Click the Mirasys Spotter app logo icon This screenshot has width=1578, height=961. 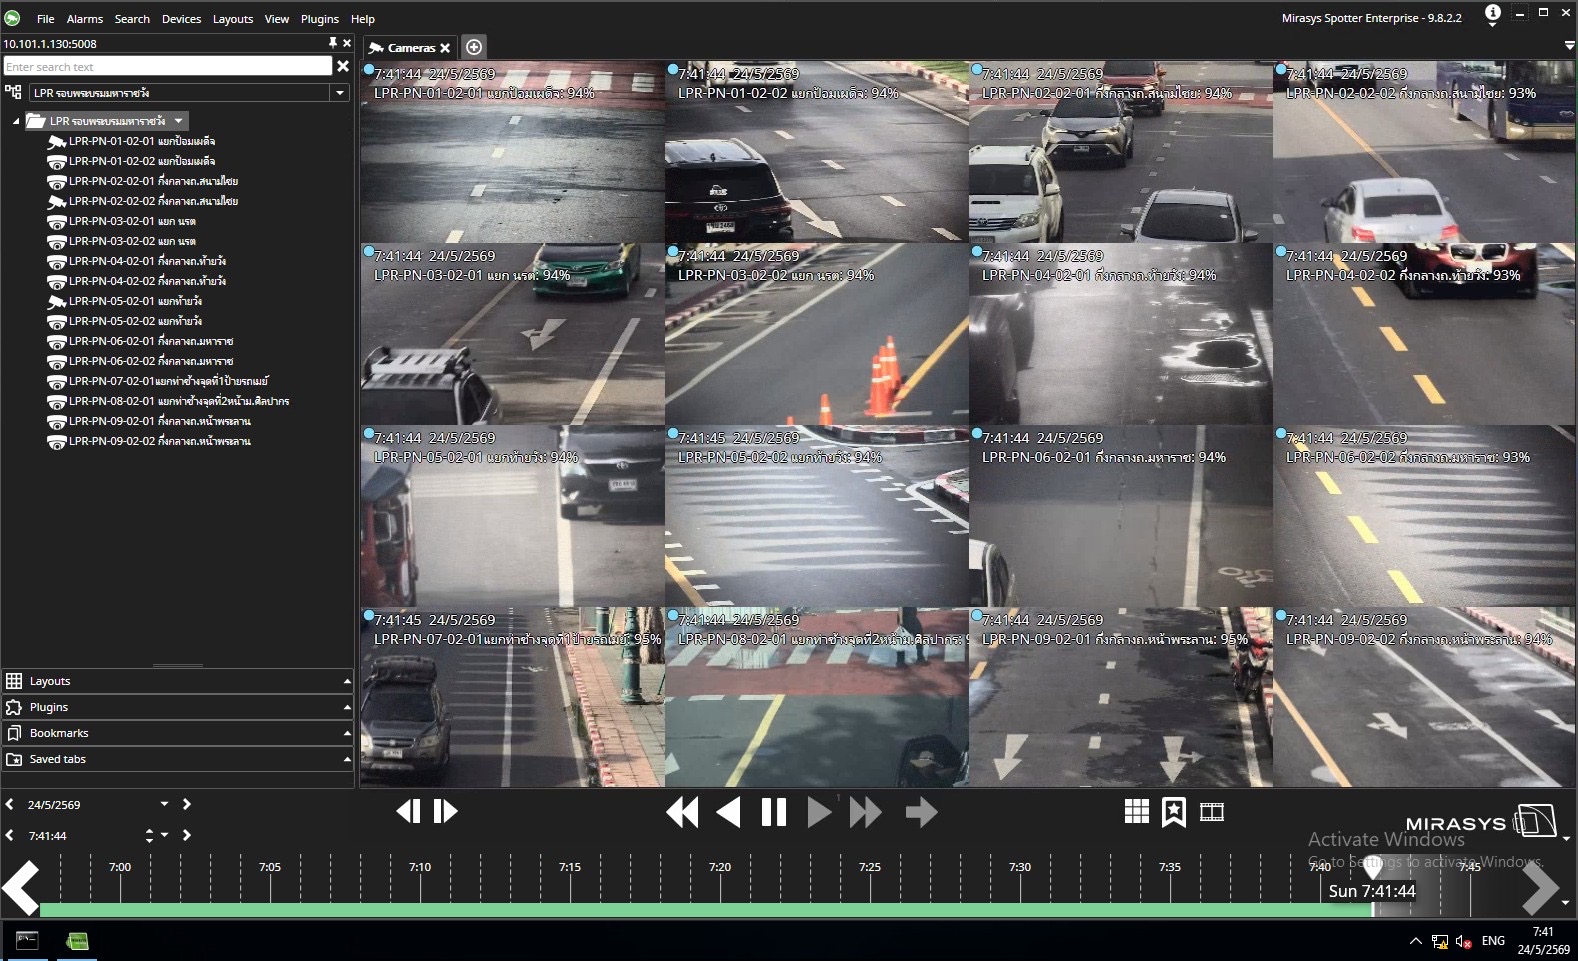tap(12, 18)
